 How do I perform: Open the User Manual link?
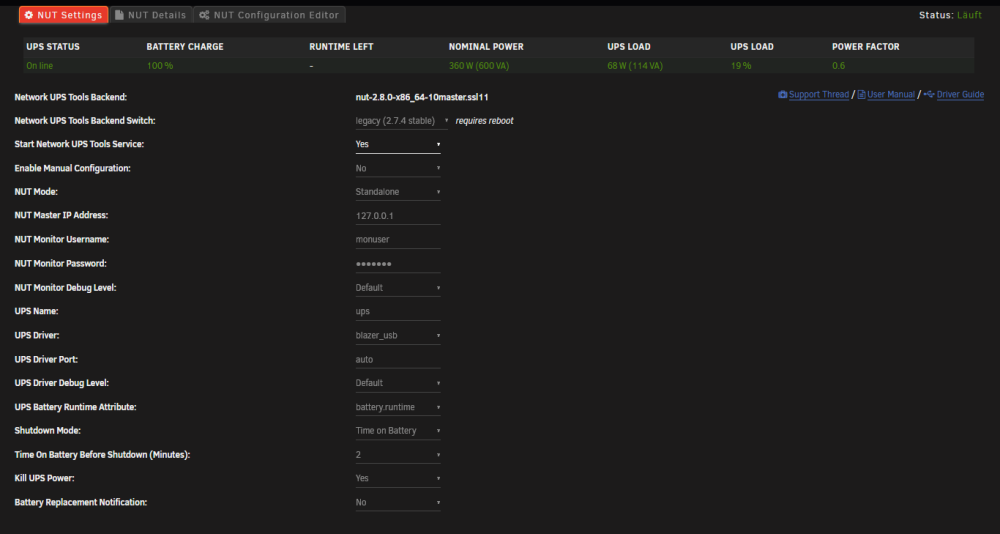pos(891,94)
